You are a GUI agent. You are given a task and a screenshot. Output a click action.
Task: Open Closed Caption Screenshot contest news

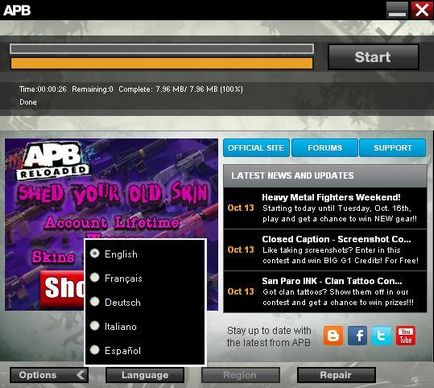coord(325,250)
